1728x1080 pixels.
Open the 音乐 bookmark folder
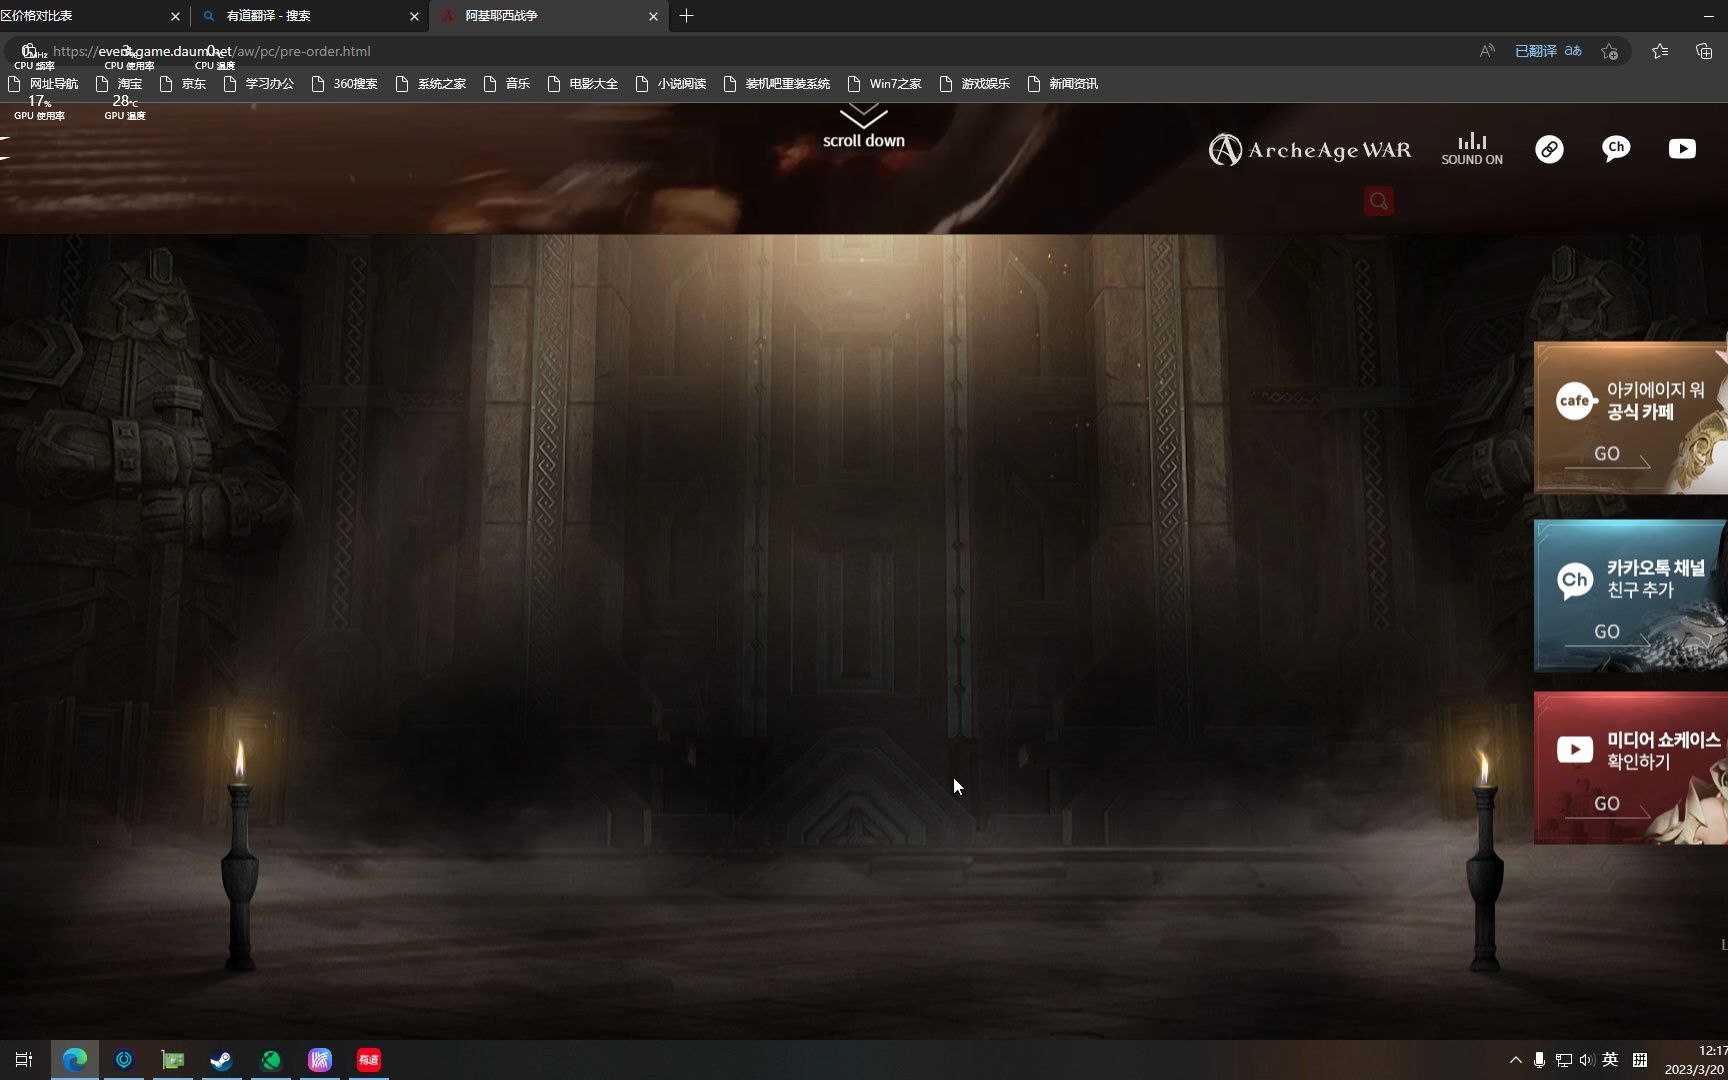[507, 84]
